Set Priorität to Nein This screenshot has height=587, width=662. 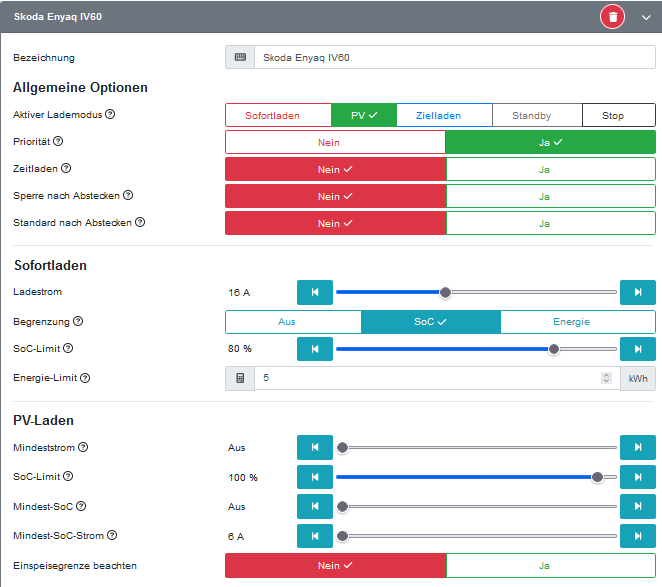pos(335,142)
